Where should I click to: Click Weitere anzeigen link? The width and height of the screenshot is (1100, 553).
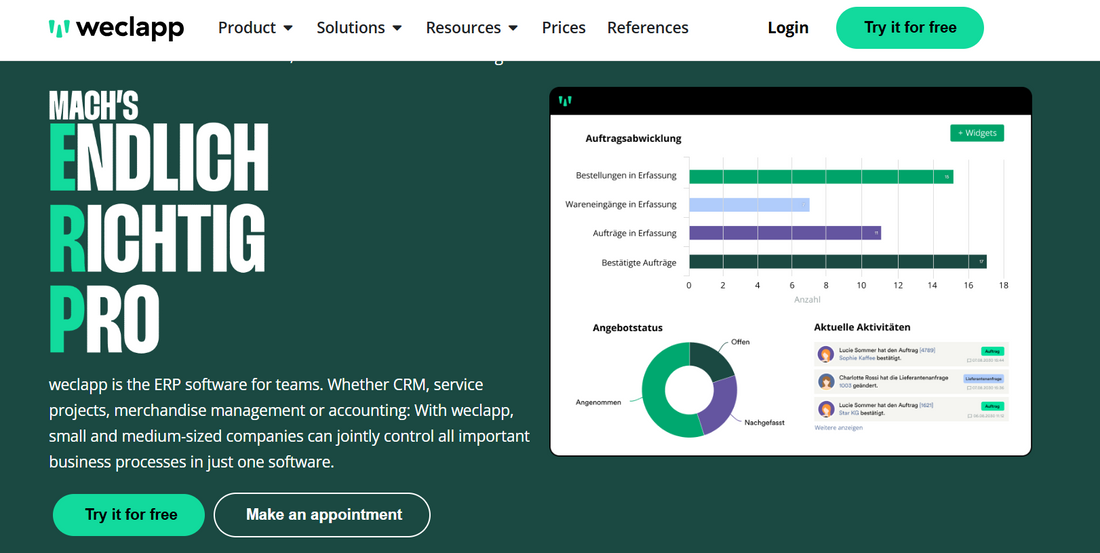(x=838, y=427)
